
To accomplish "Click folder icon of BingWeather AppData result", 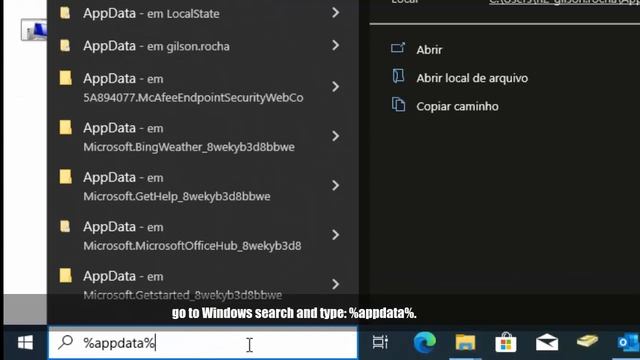I will coord(65,127).
